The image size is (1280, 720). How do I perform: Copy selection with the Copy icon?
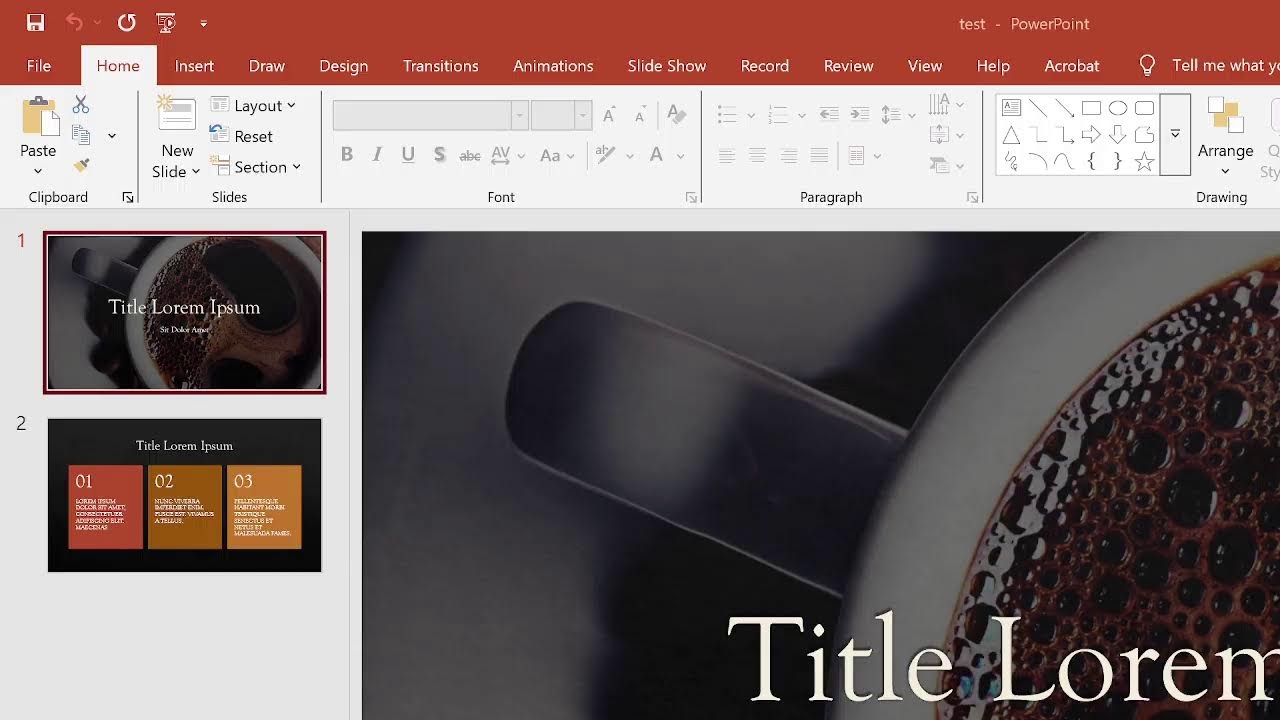pyautogui.click(x=81, y=135)
